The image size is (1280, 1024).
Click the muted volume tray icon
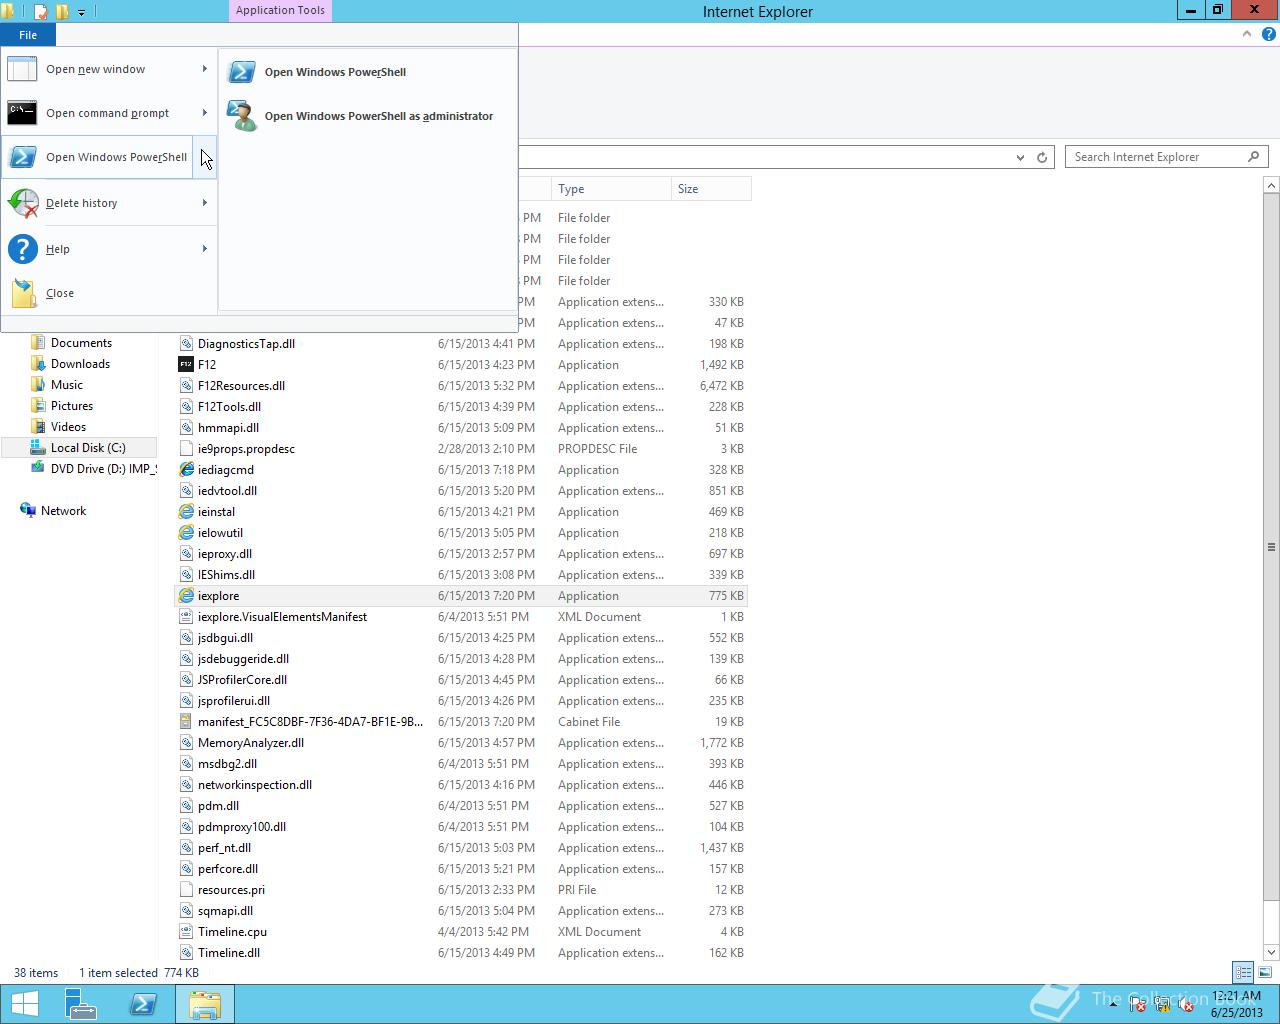tap(1185, 1005)
